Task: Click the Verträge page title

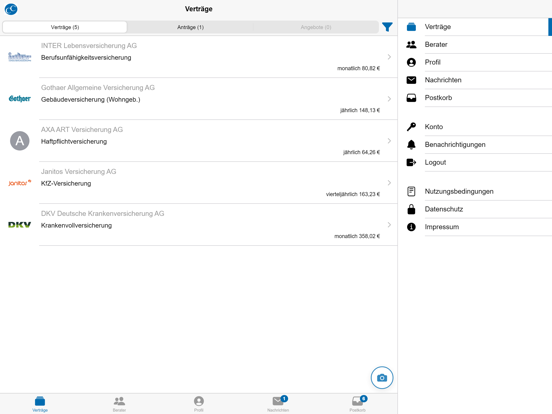Action: click(x=199, y=9)
